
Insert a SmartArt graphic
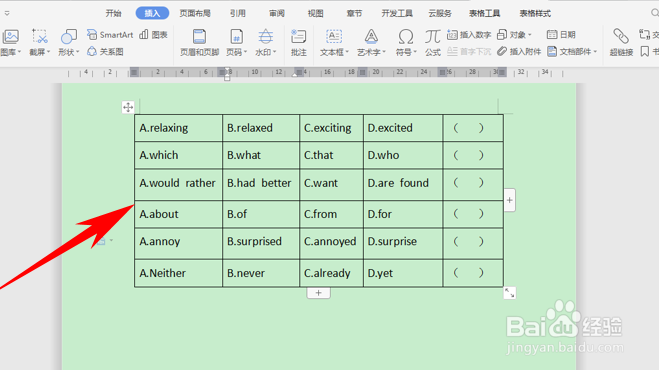[x=110, y=35]
